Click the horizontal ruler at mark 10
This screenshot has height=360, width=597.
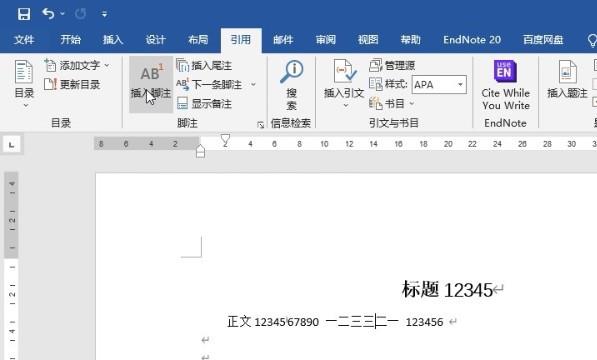(324, 144)
